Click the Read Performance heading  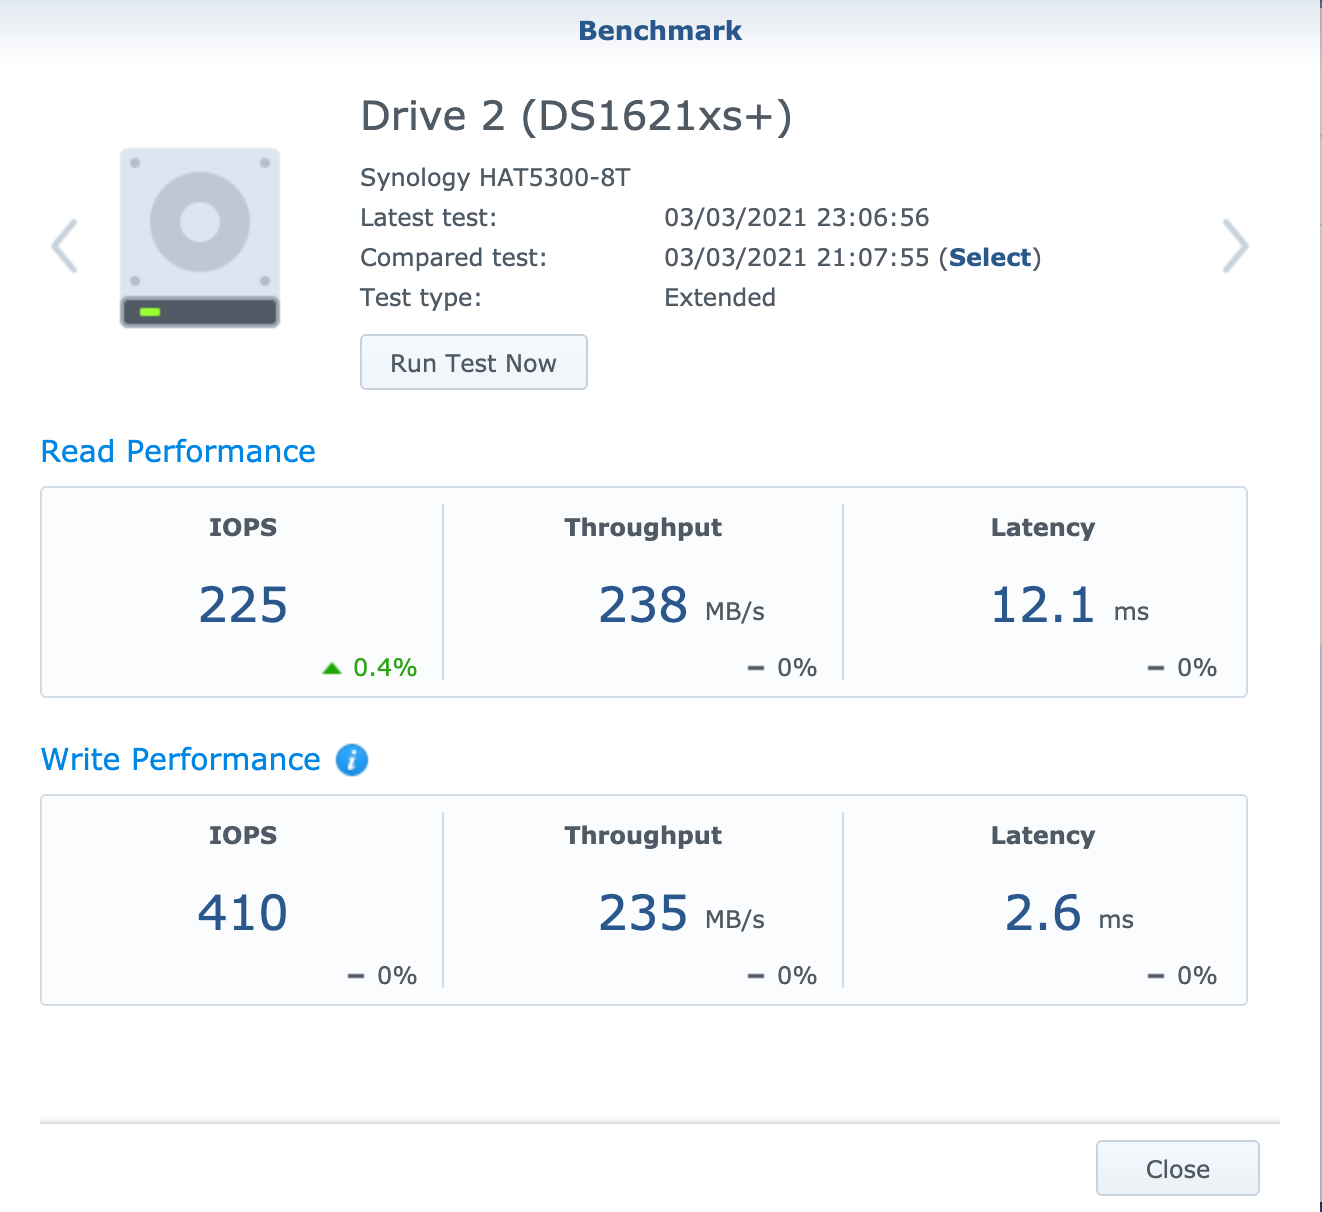click(178, 452)
